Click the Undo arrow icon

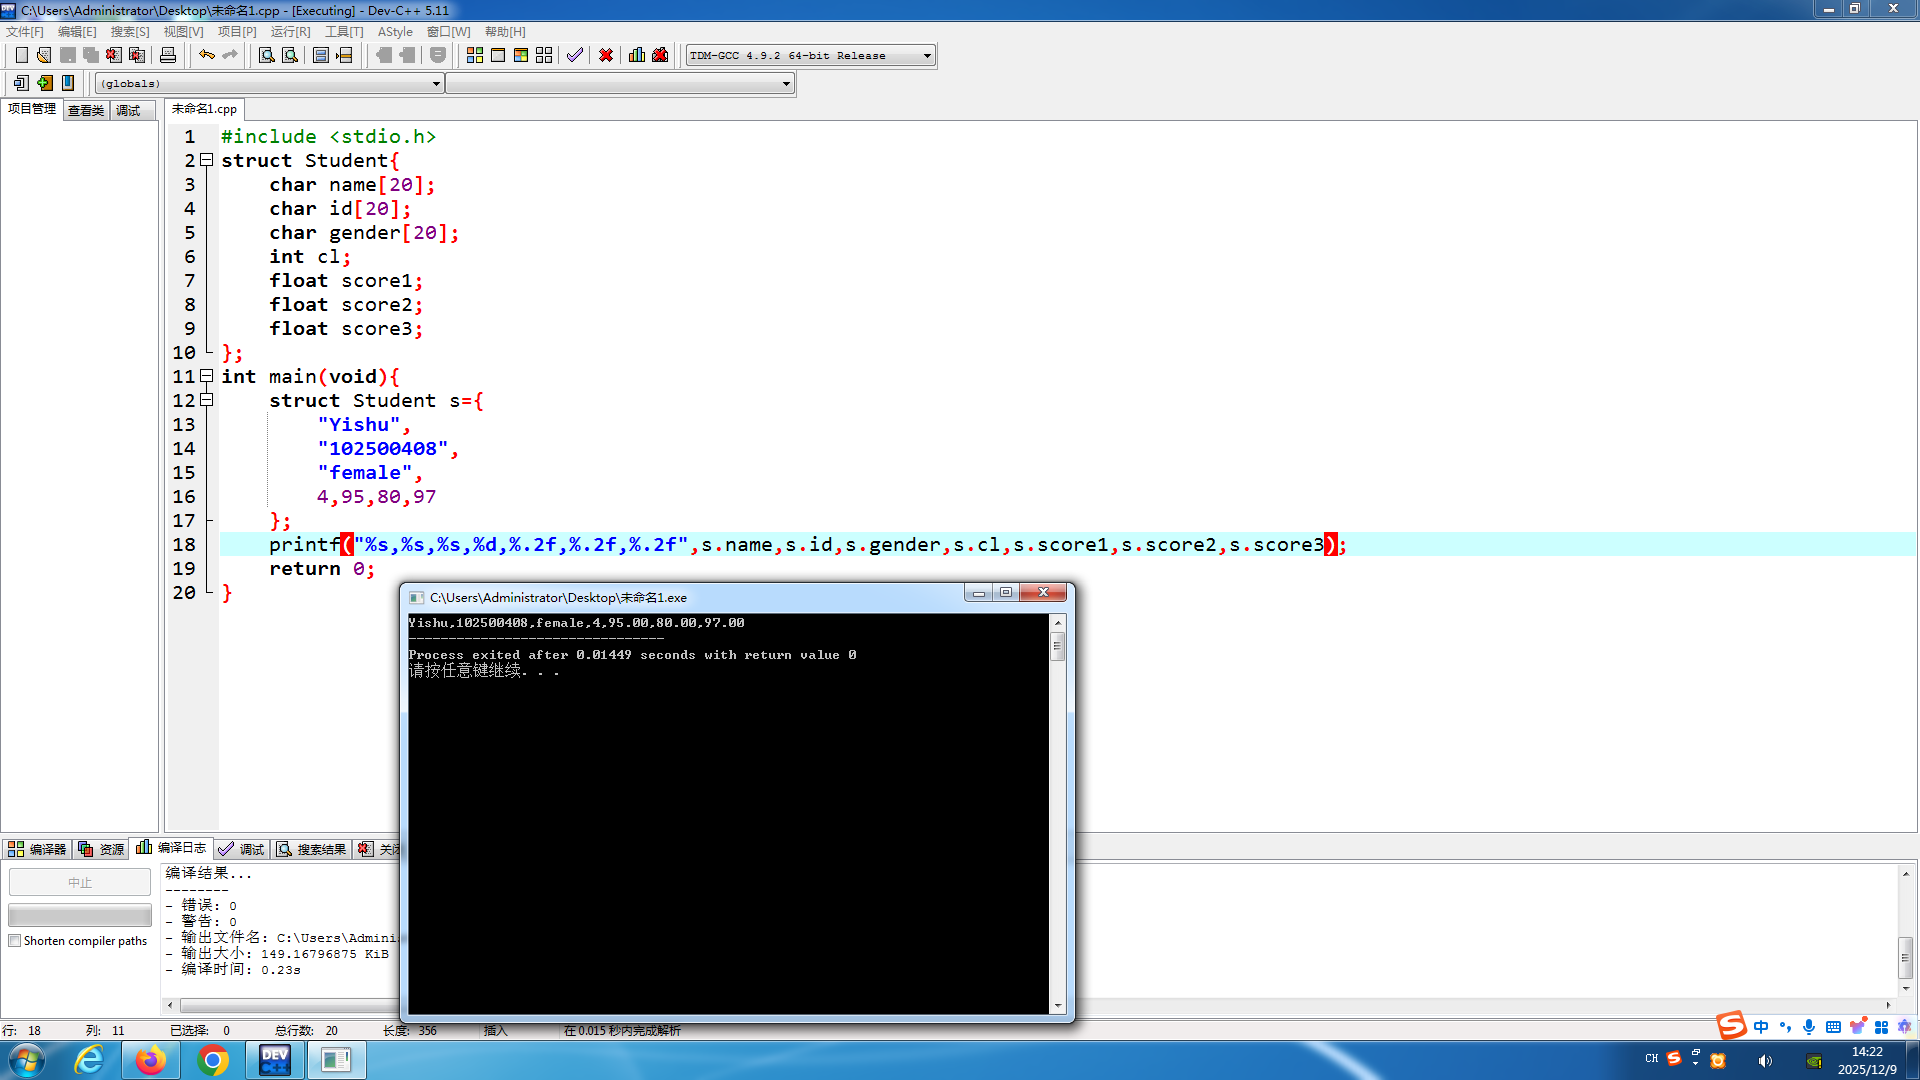click(x=206, y=55)
